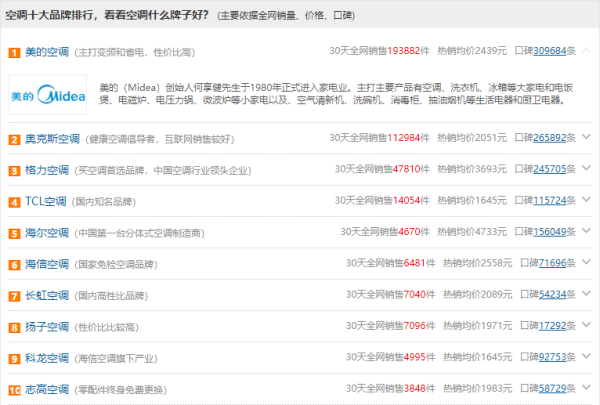View 格力 reviews count 245705
Screen dimensions: 600x405
(549, 169)
